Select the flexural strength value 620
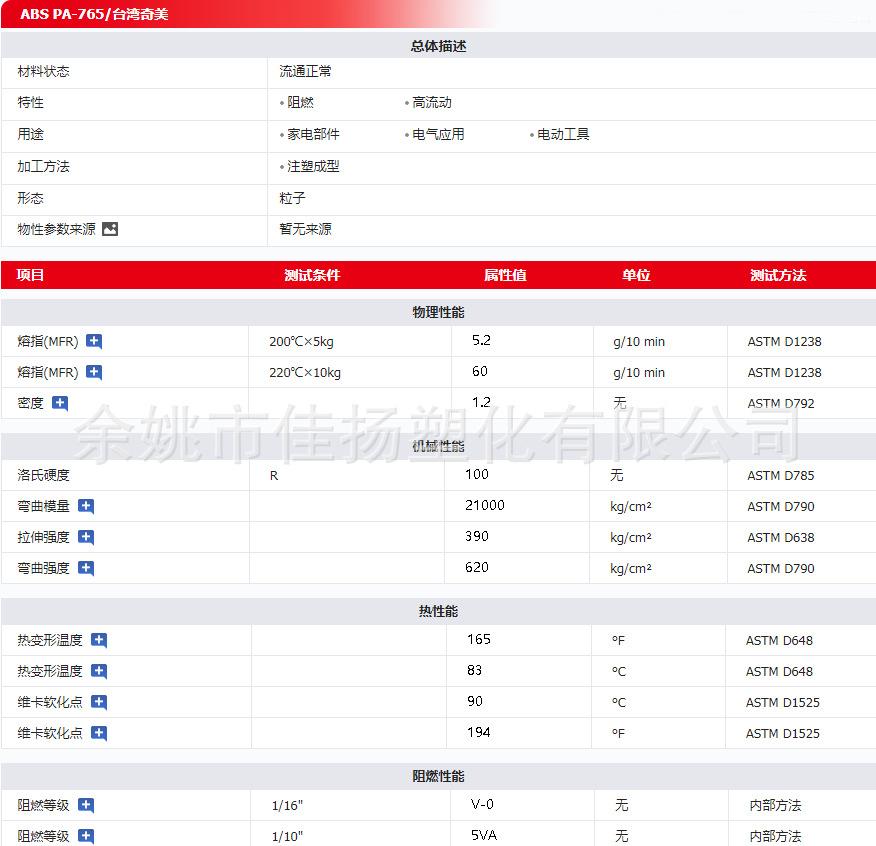 [x=477, y=568]
